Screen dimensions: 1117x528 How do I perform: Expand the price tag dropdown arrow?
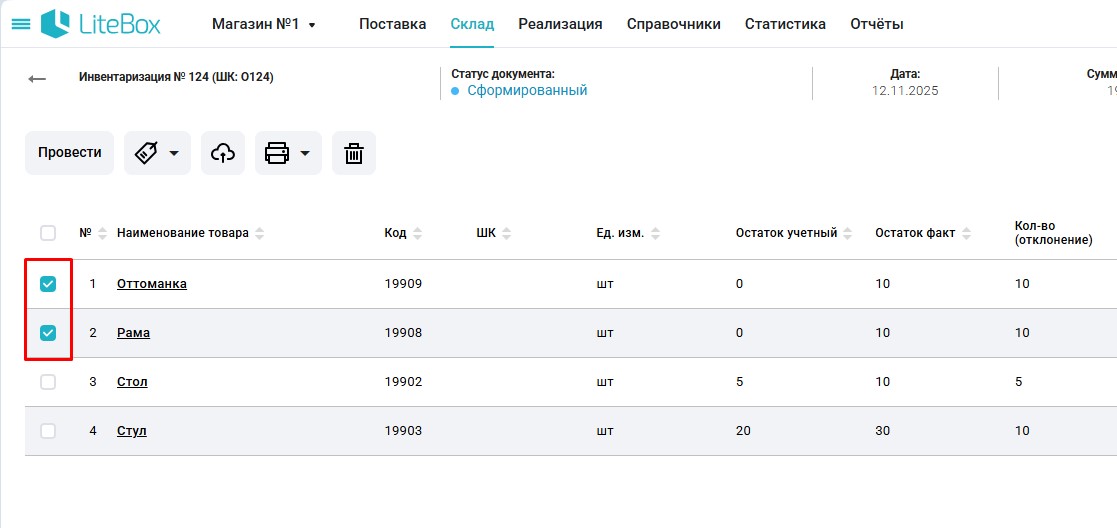(x=174, y=152)
